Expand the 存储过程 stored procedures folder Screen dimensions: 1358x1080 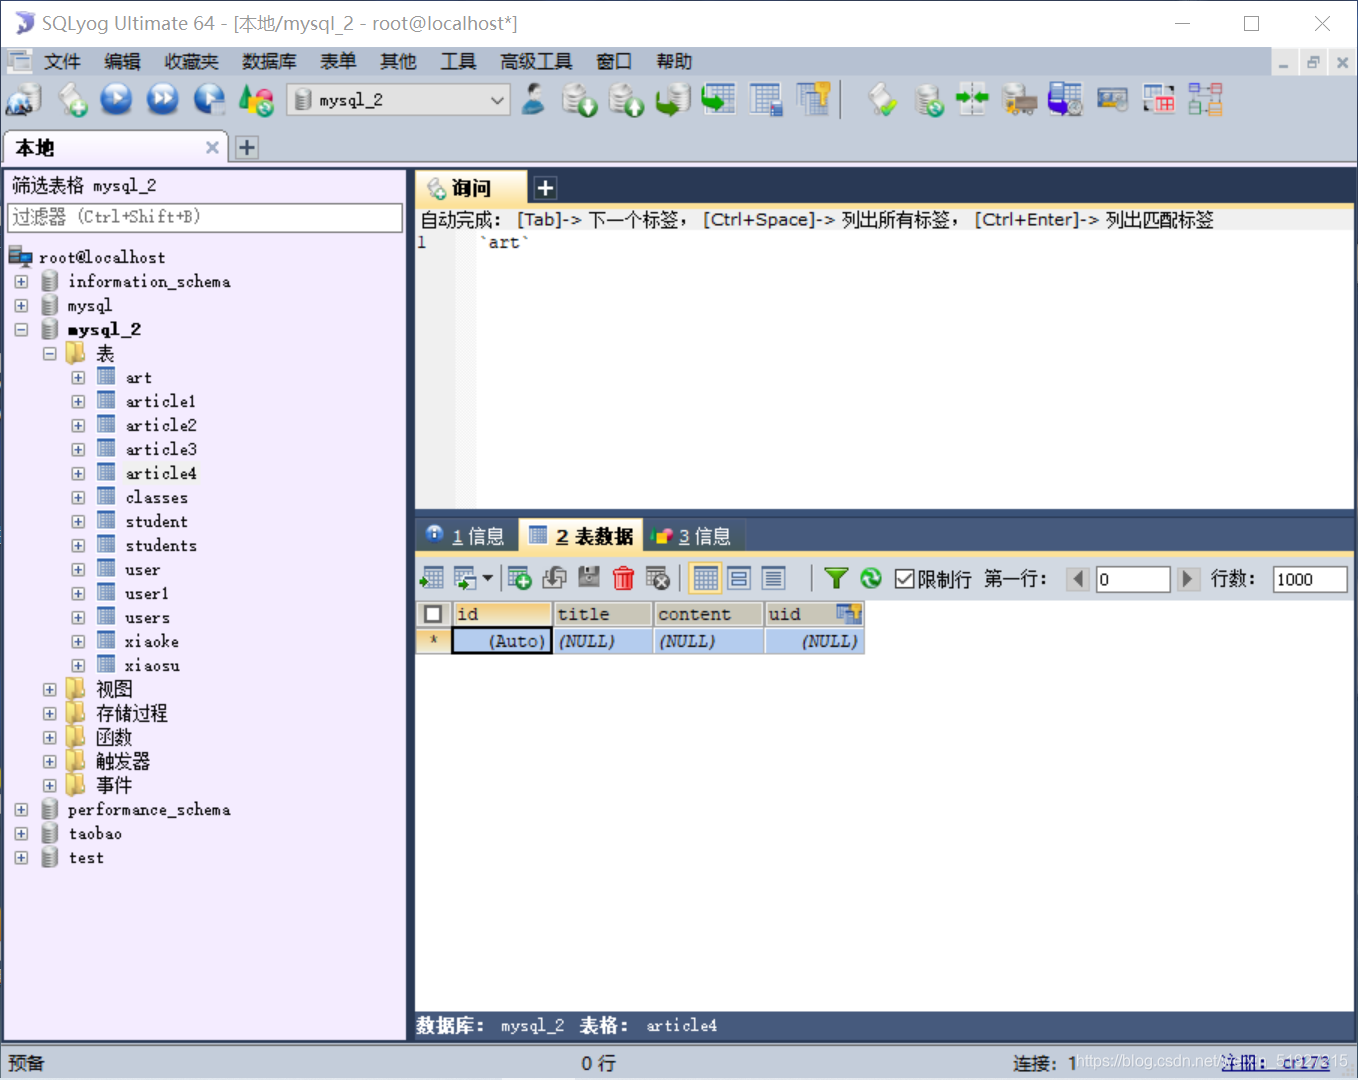click(x=49, y=714)
